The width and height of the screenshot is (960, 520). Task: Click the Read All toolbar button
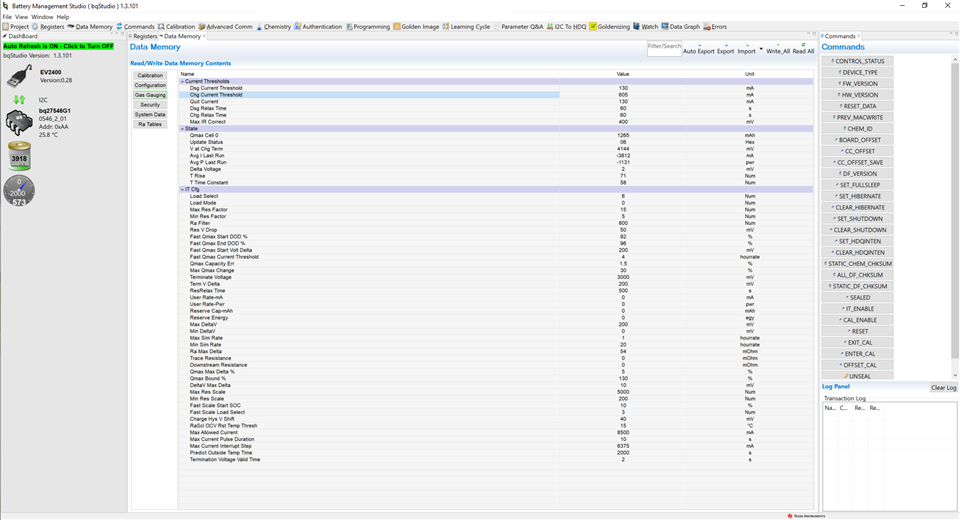click(x=803, y=49)
